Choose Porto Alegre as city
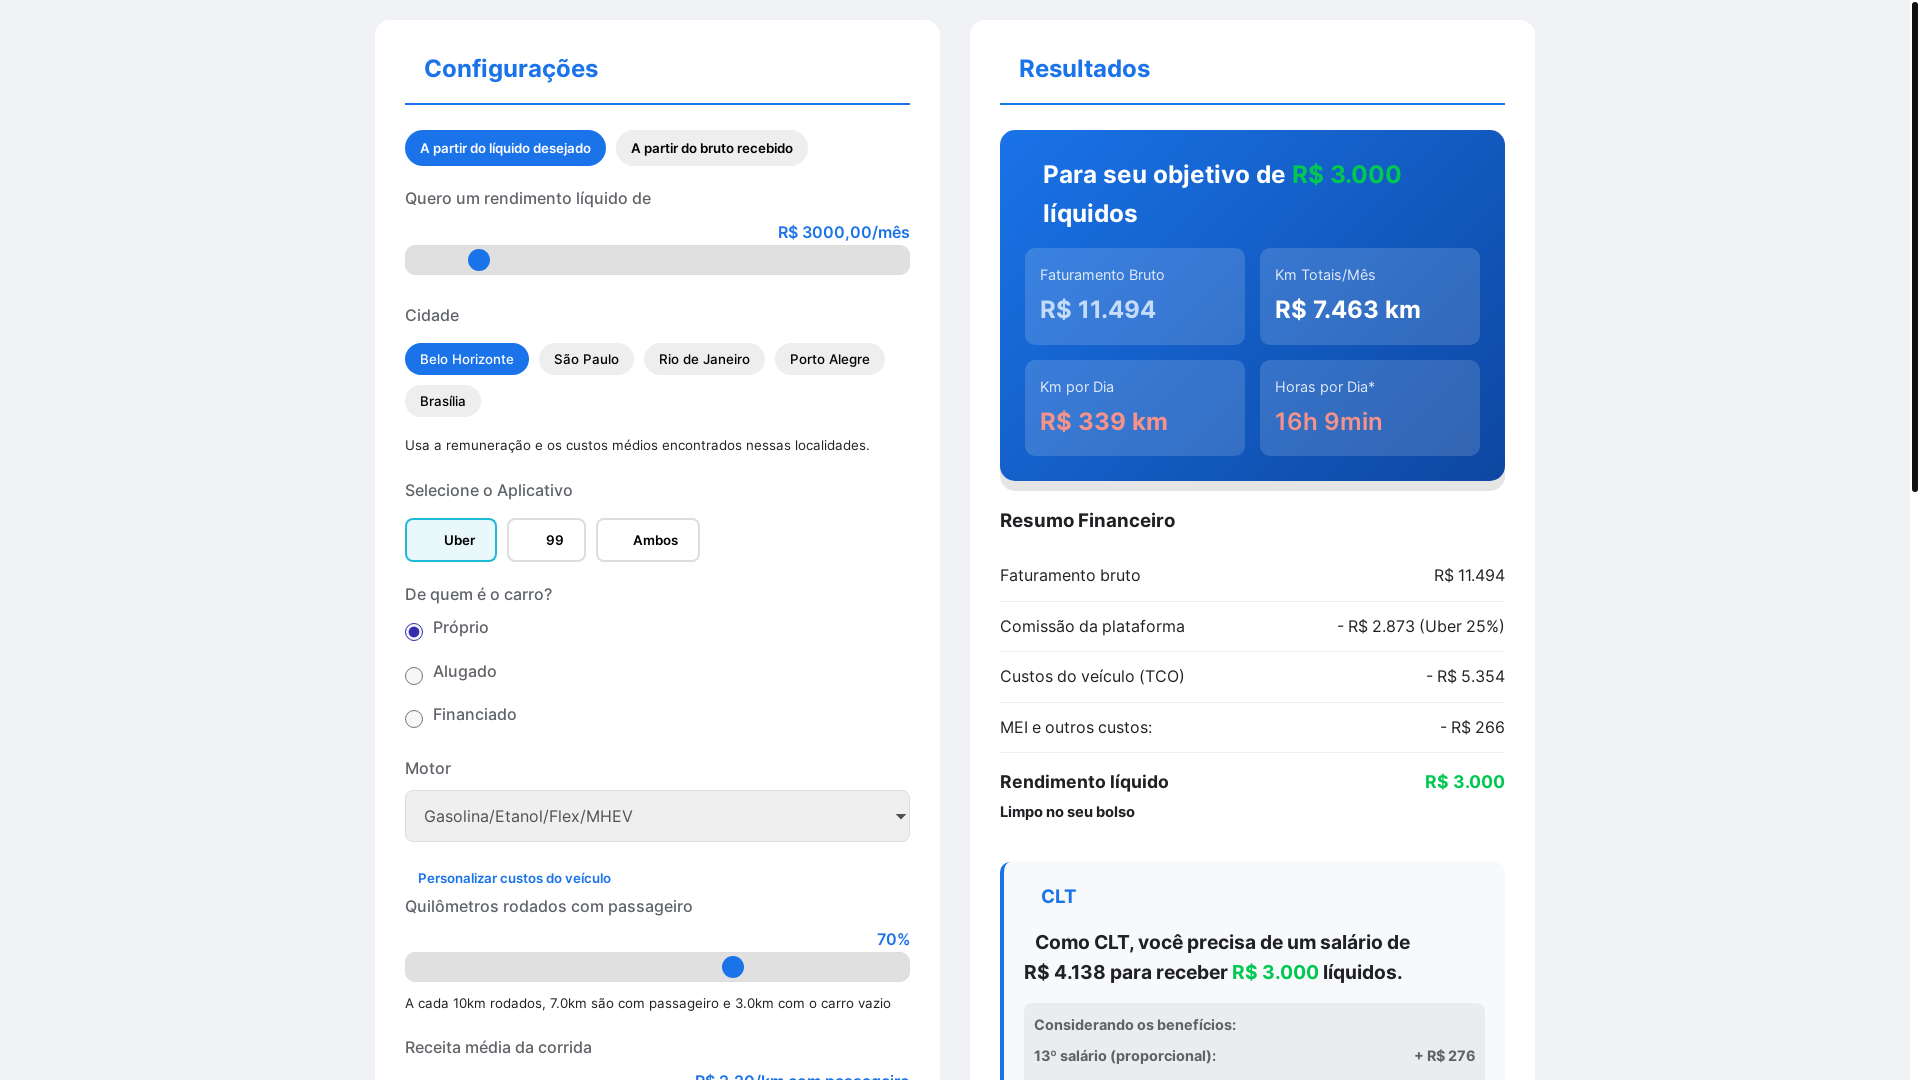The width and height of the screenshot is (1920, 1080). click(x=830, y=359)
